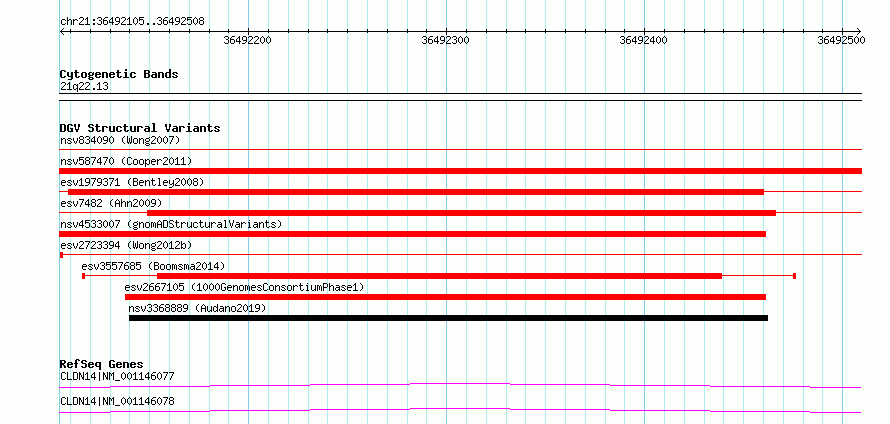This screenshot has height=424, width=890.
Task: Open the CLDN14|NM_001146077 gene label
Action: pyautogui.click(x=117, y=376)
